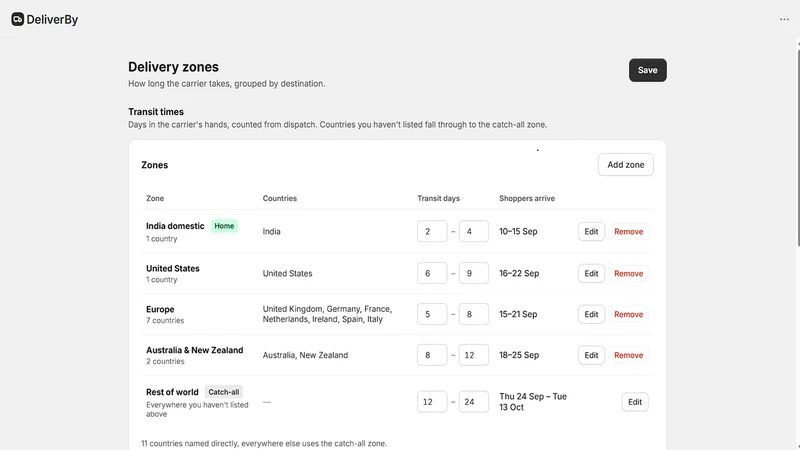The width and height of the screenshot is (800, 450).
Task: Focus Rest of world maximum transit days
Action: [x=473, y=402]
